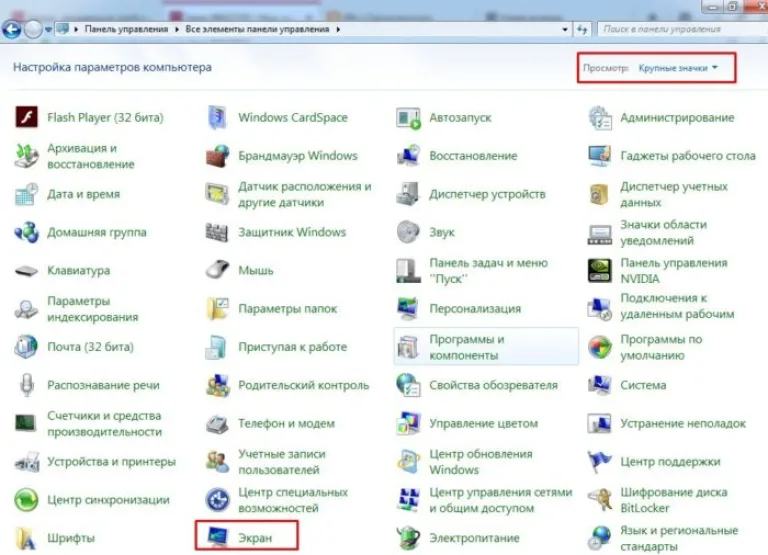The height and width of the screenshot is (555, 768).
Task: Click the Forward navigation button
Action: (x=33, y=29)
